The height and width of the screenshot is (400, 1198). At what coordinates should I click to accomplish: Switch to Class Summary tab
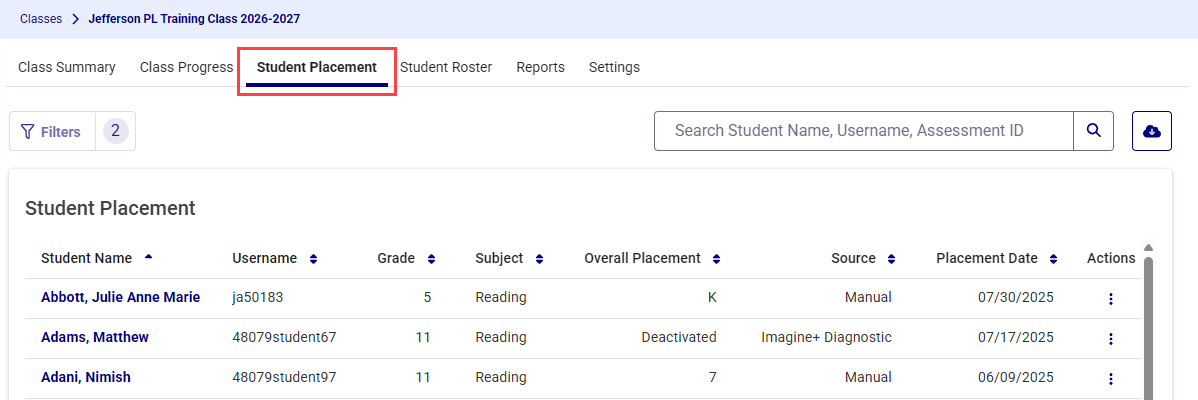(67, 67)
